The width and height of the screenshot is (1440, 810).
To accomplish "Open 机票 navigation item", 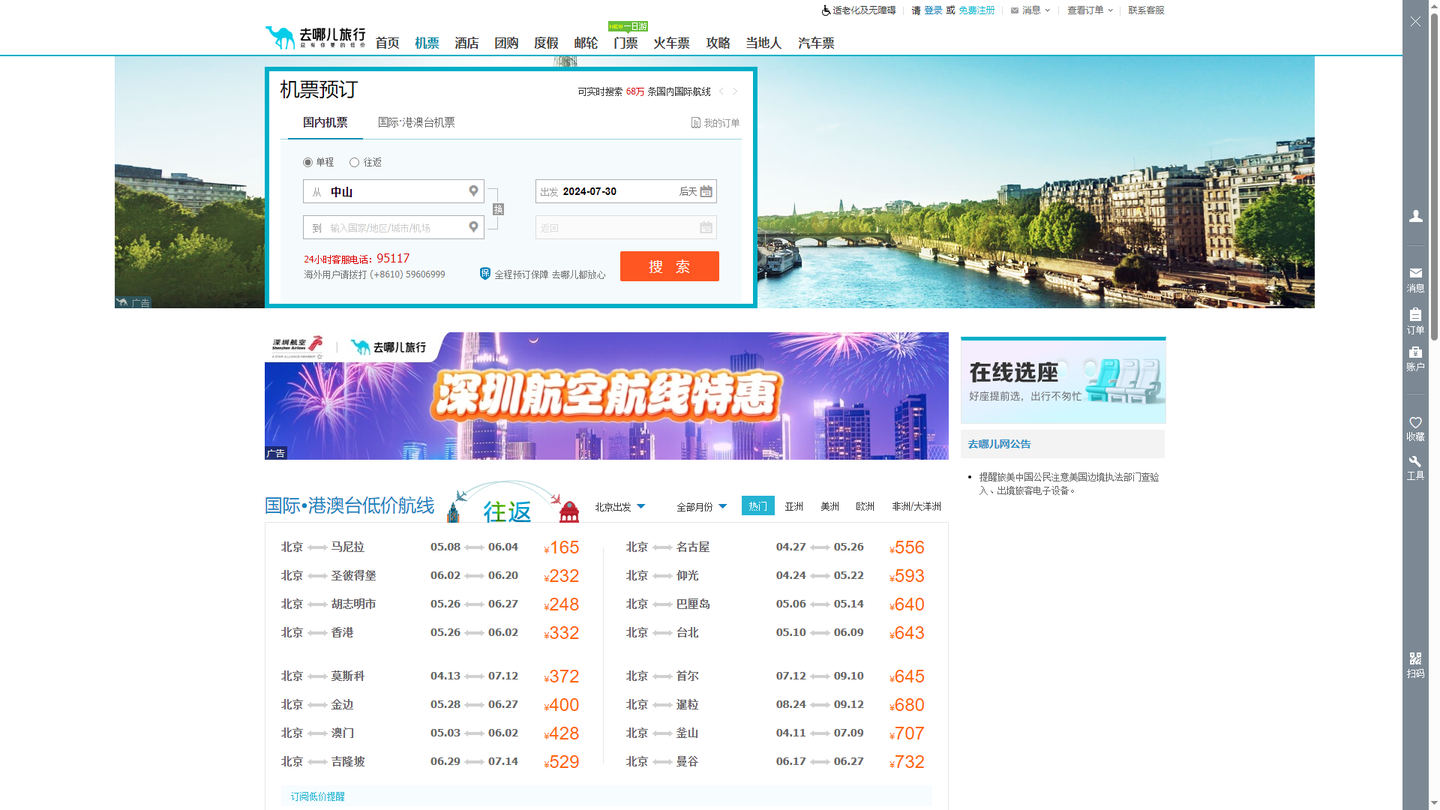I will (427, 43).
